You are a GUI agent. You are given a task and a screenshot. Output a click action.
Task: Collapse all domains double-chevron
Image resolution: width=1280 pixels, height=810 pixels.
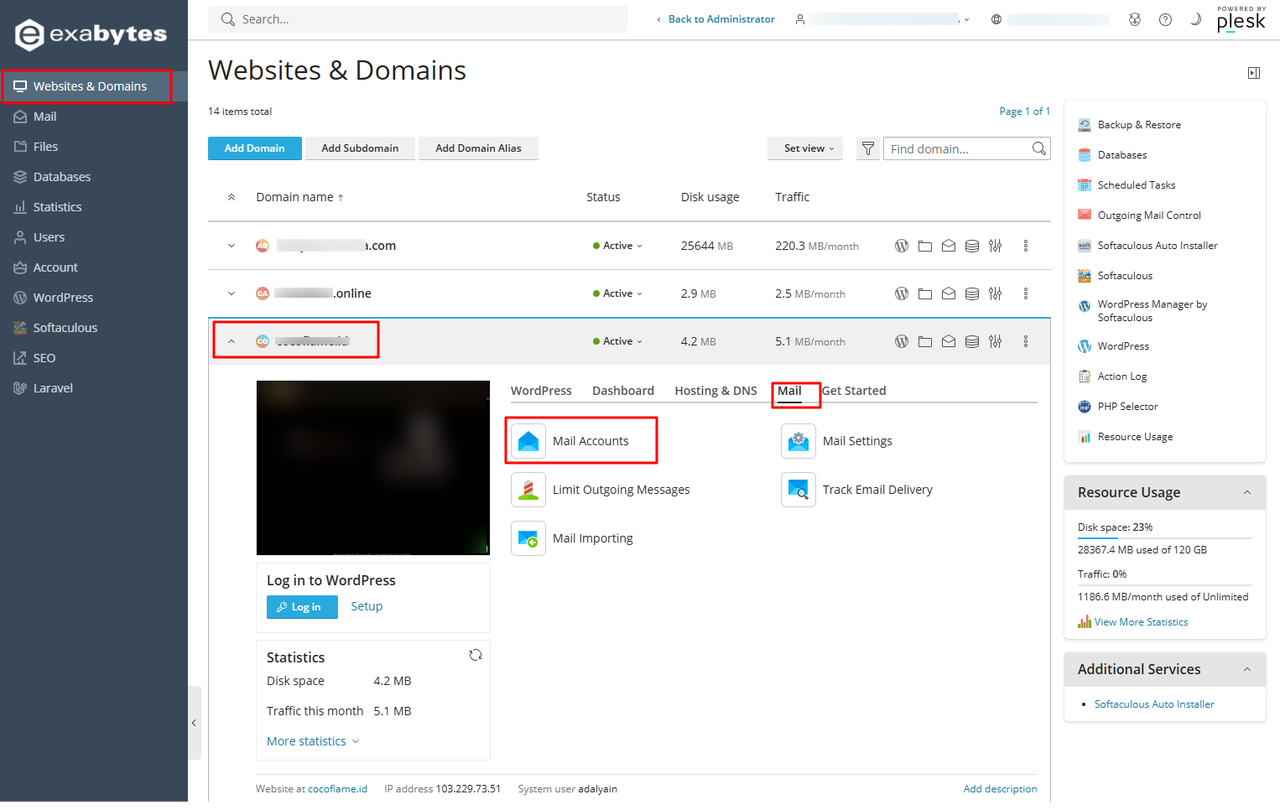click(x=231, y=198)
